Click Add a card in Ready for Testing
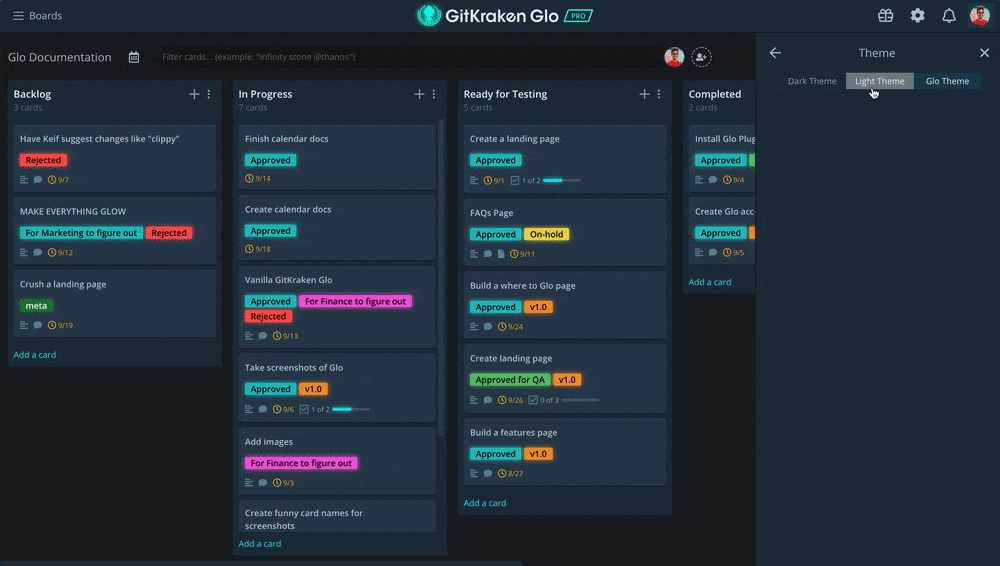 click(485, 503)
